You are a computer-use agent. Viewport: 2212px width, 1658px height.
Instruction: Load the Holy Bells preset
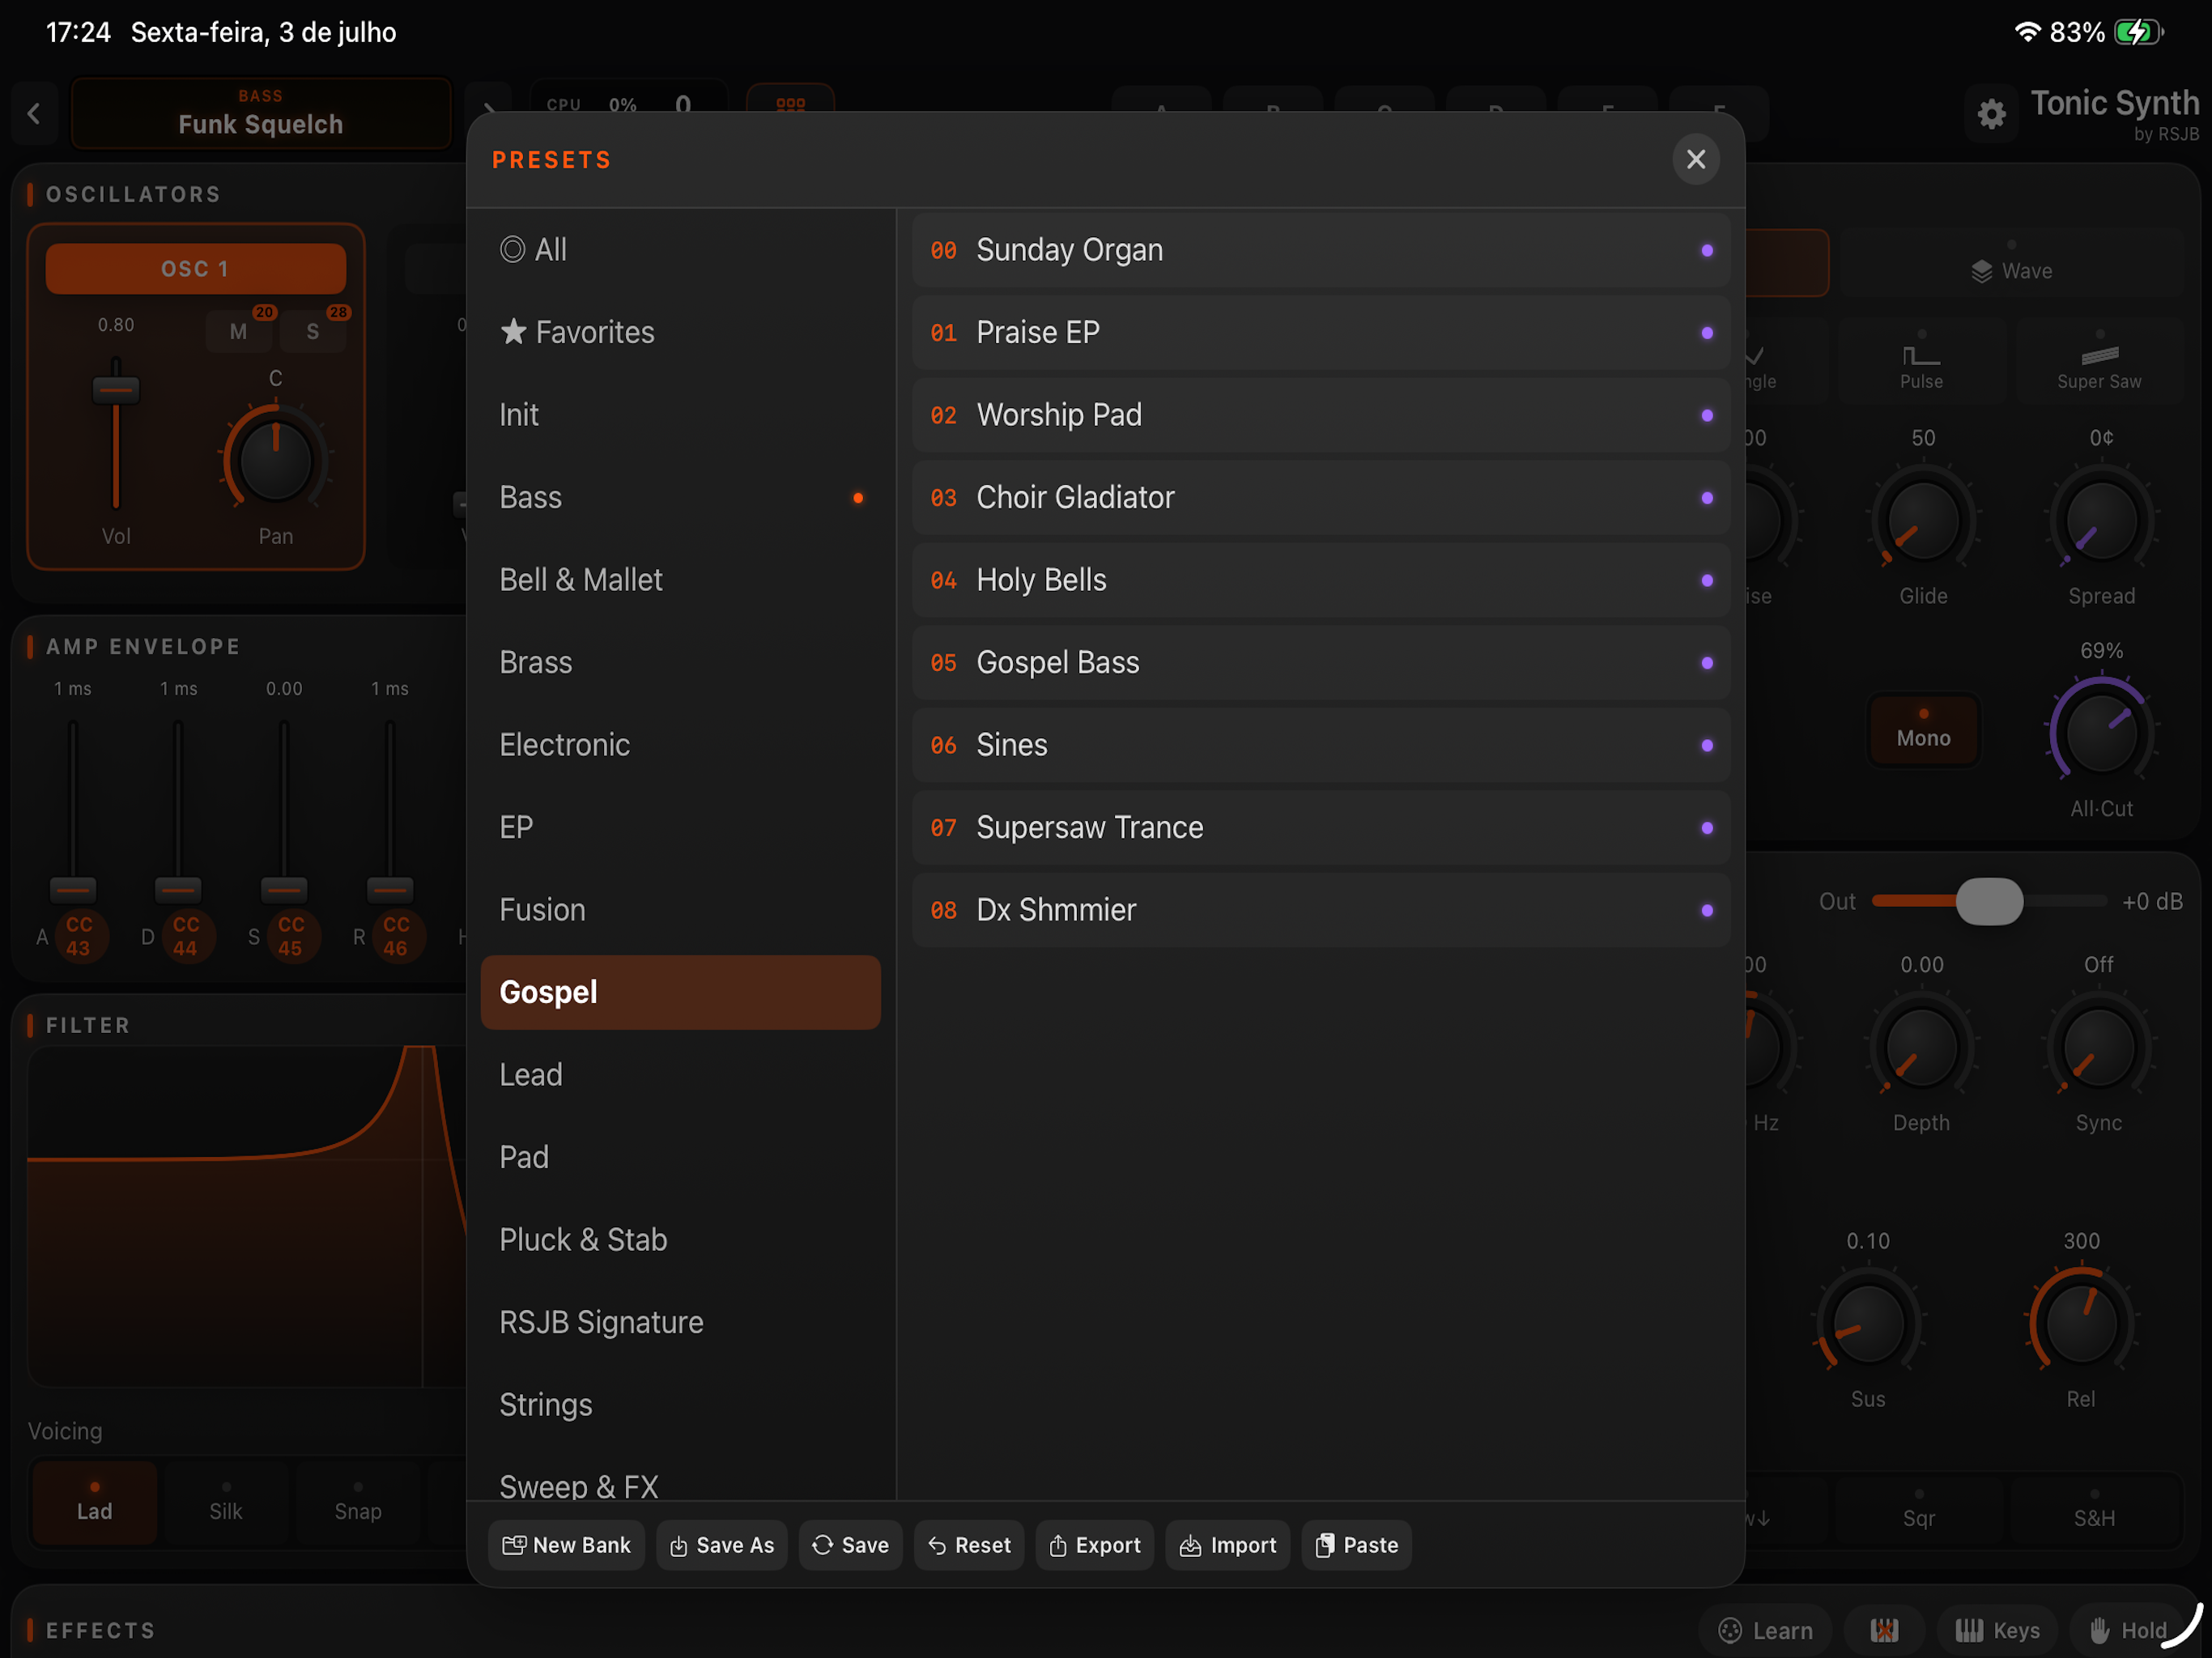click(x=1320, y=580)
